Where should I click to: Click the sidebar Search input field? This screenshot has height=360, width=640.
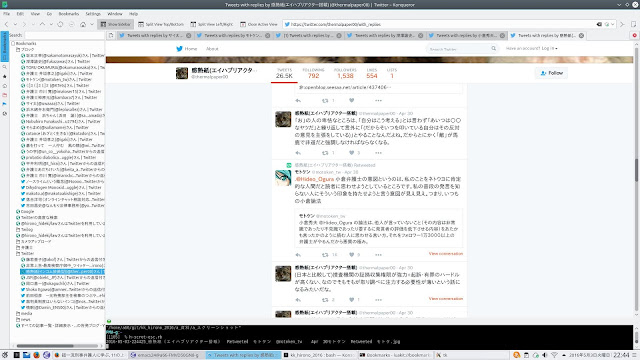pyautogui.click(x=64, y=36)
